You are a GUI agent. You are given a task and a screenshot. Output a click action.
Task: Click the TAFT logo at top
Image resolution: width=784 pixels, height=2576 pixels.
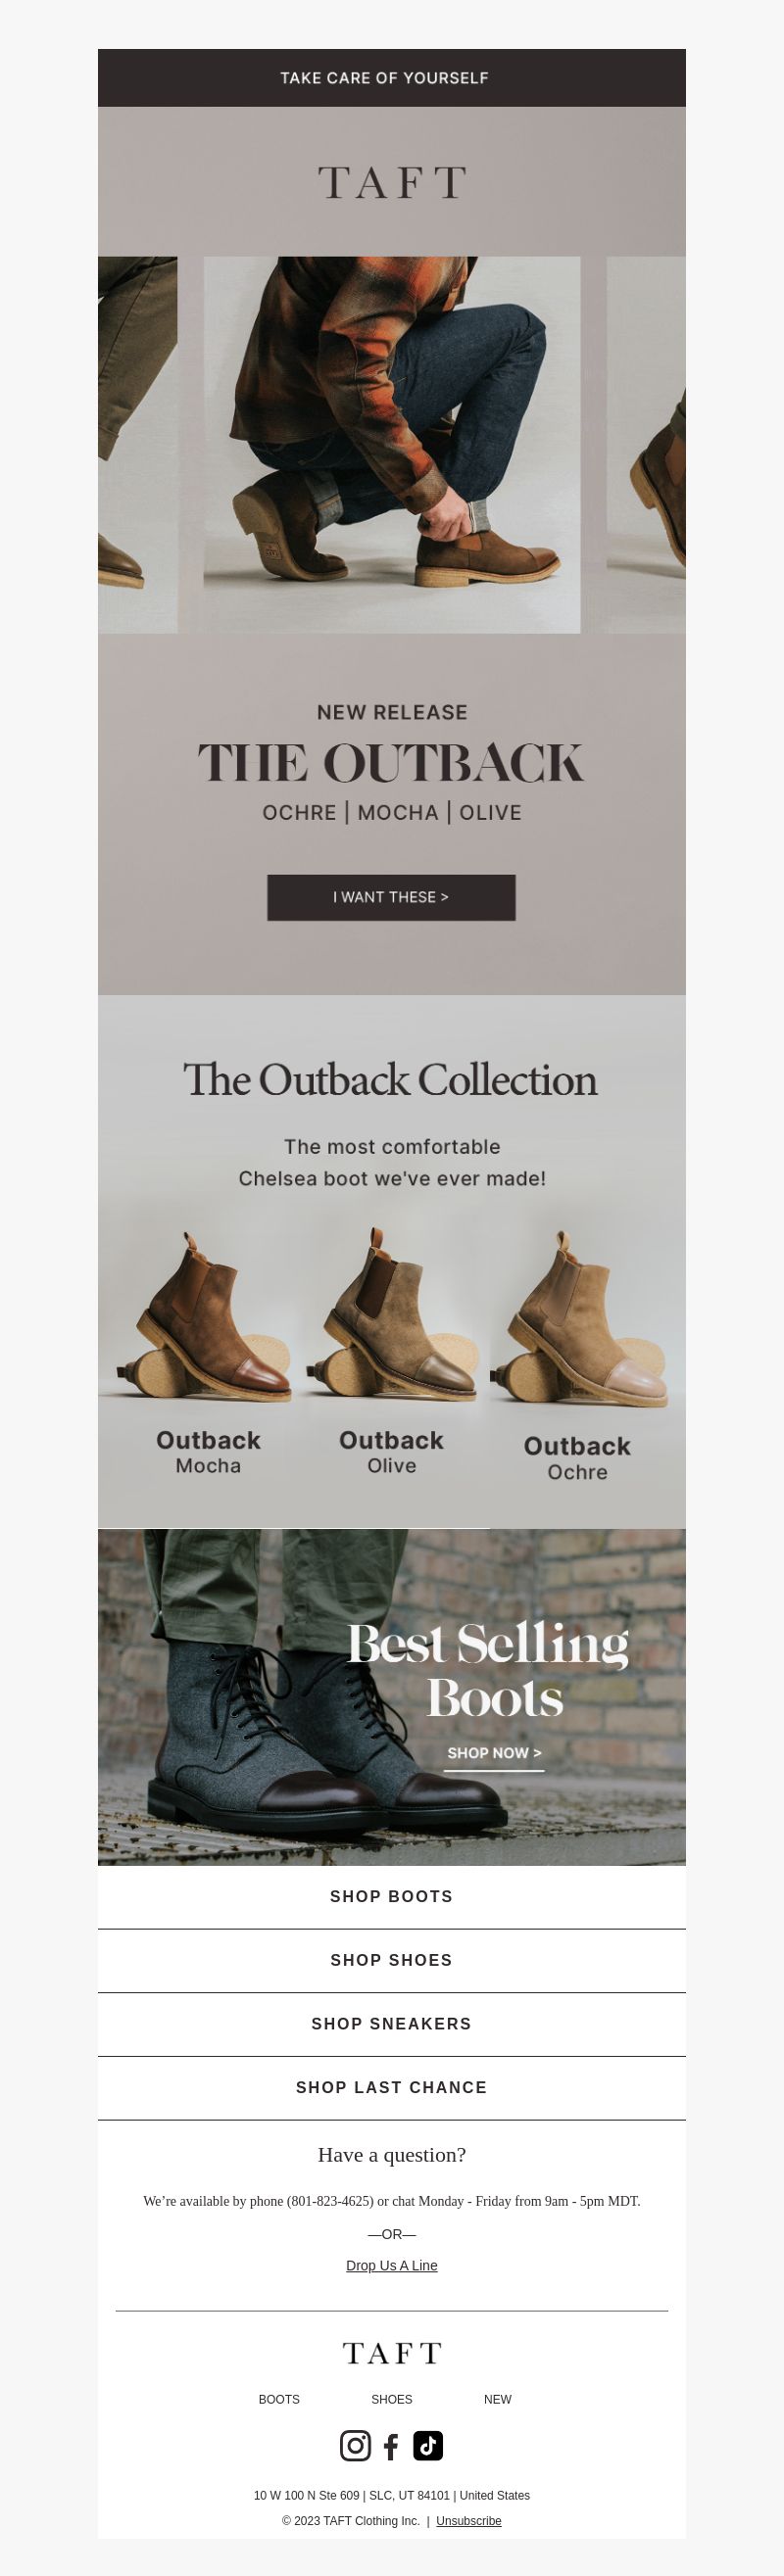(x=392, y=183)
